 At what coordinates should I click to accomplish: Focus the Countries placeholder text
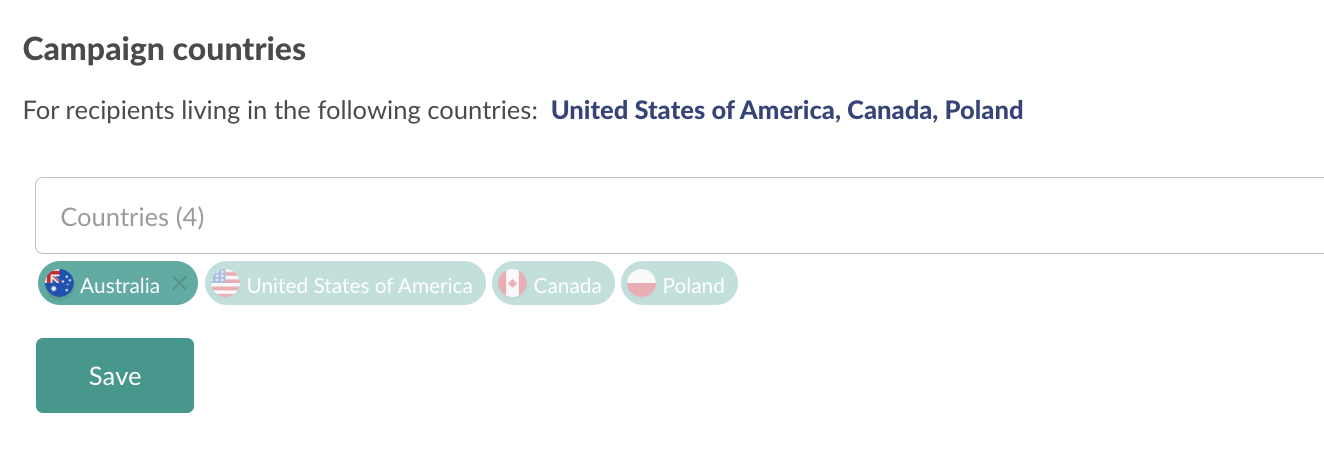pos(133,217)
